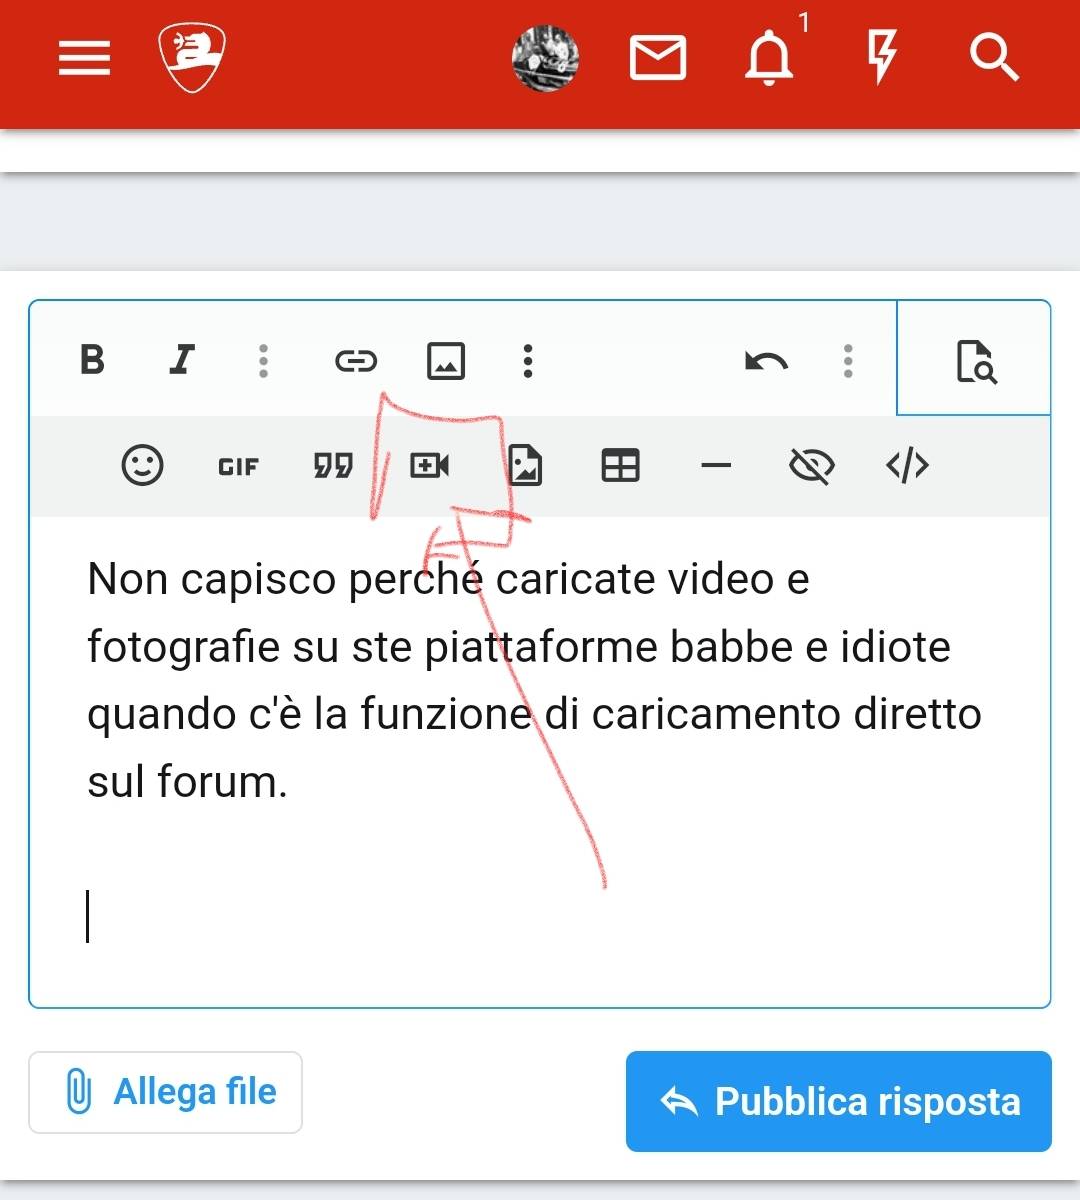The height and width of the screenshot is (1200, 1080).
Task: Insert a link using chain icon
Action: (x=355, y=360)
